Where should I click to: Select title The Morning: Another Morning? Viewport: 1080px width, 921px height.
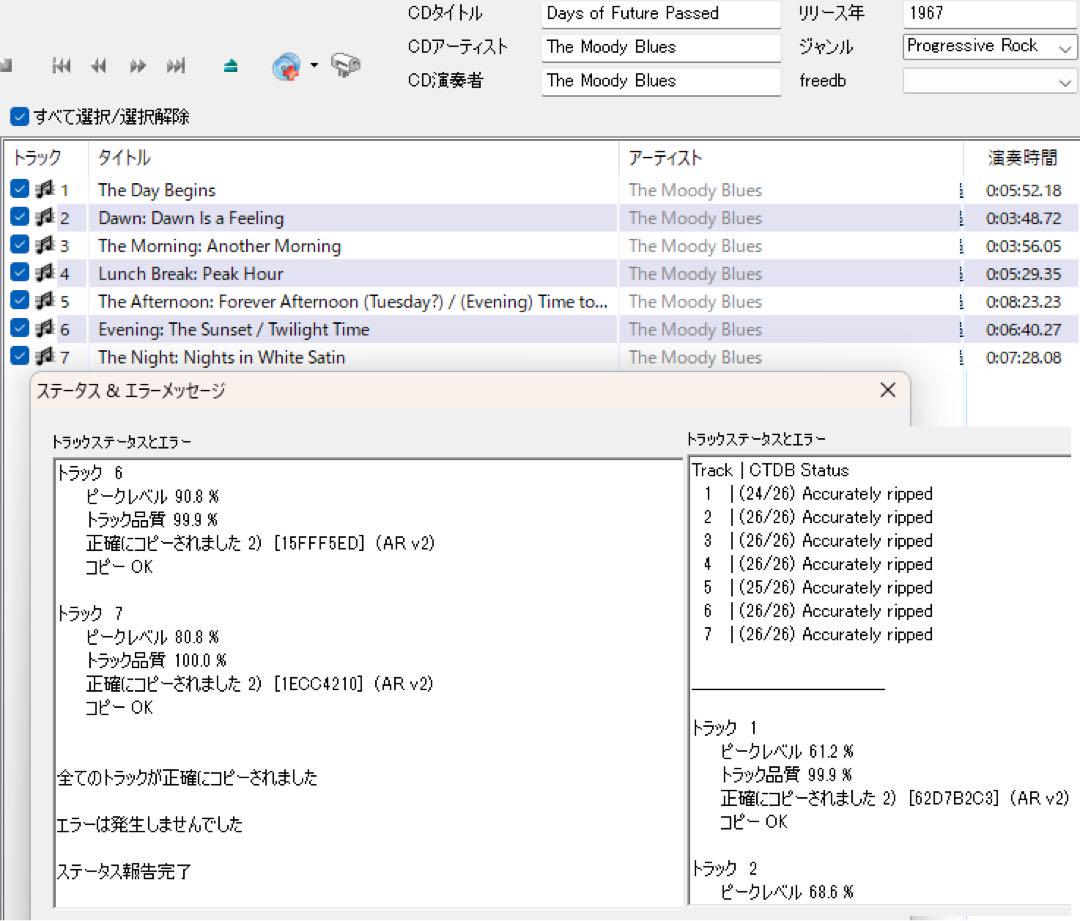click(219, 246)
